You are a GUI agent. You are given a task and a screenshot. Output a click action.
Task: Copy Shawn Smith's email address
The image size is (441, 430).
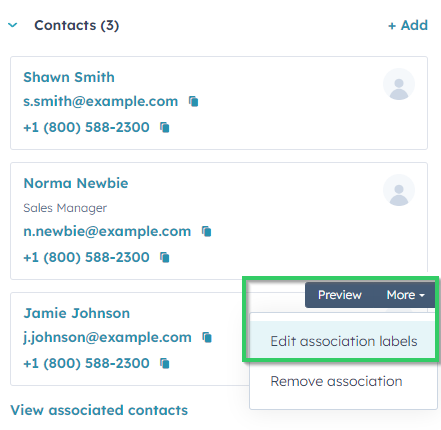(x=194, y=101)
